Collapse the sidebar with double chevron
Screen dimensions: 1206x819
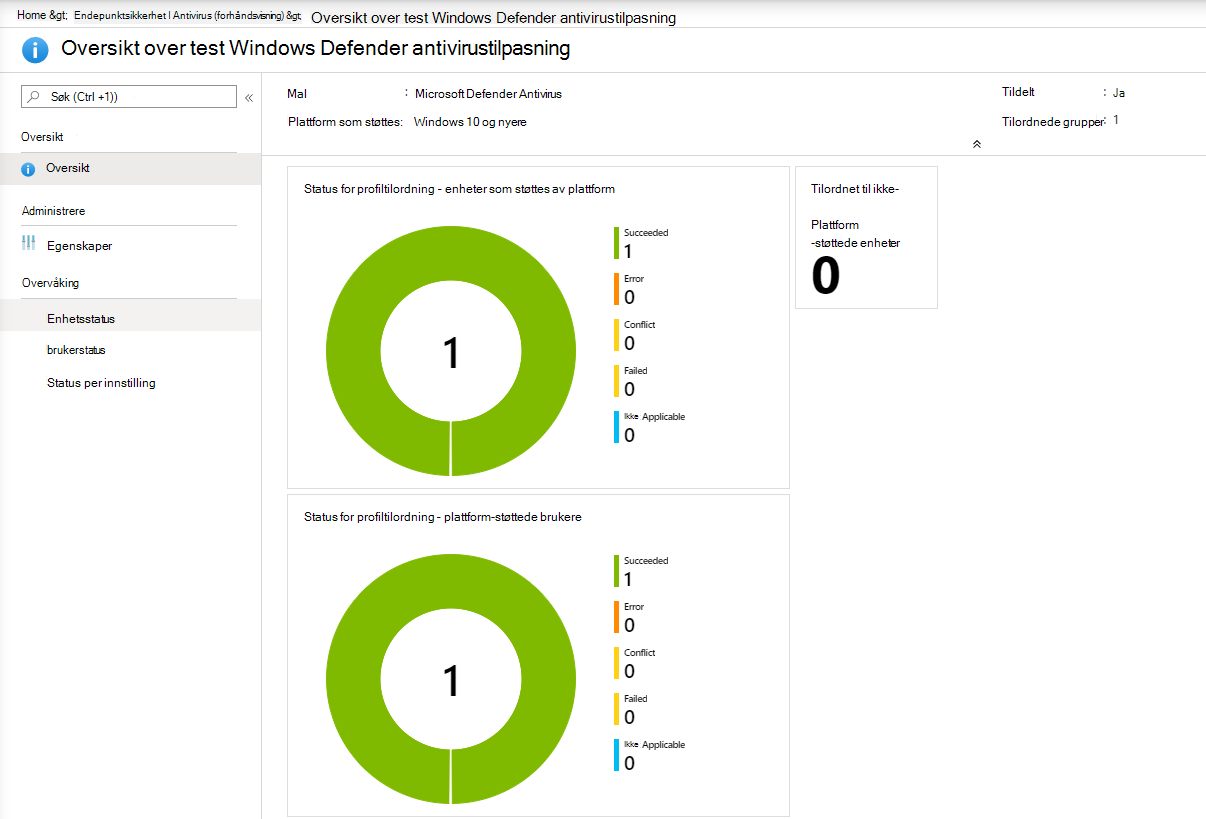249,98
